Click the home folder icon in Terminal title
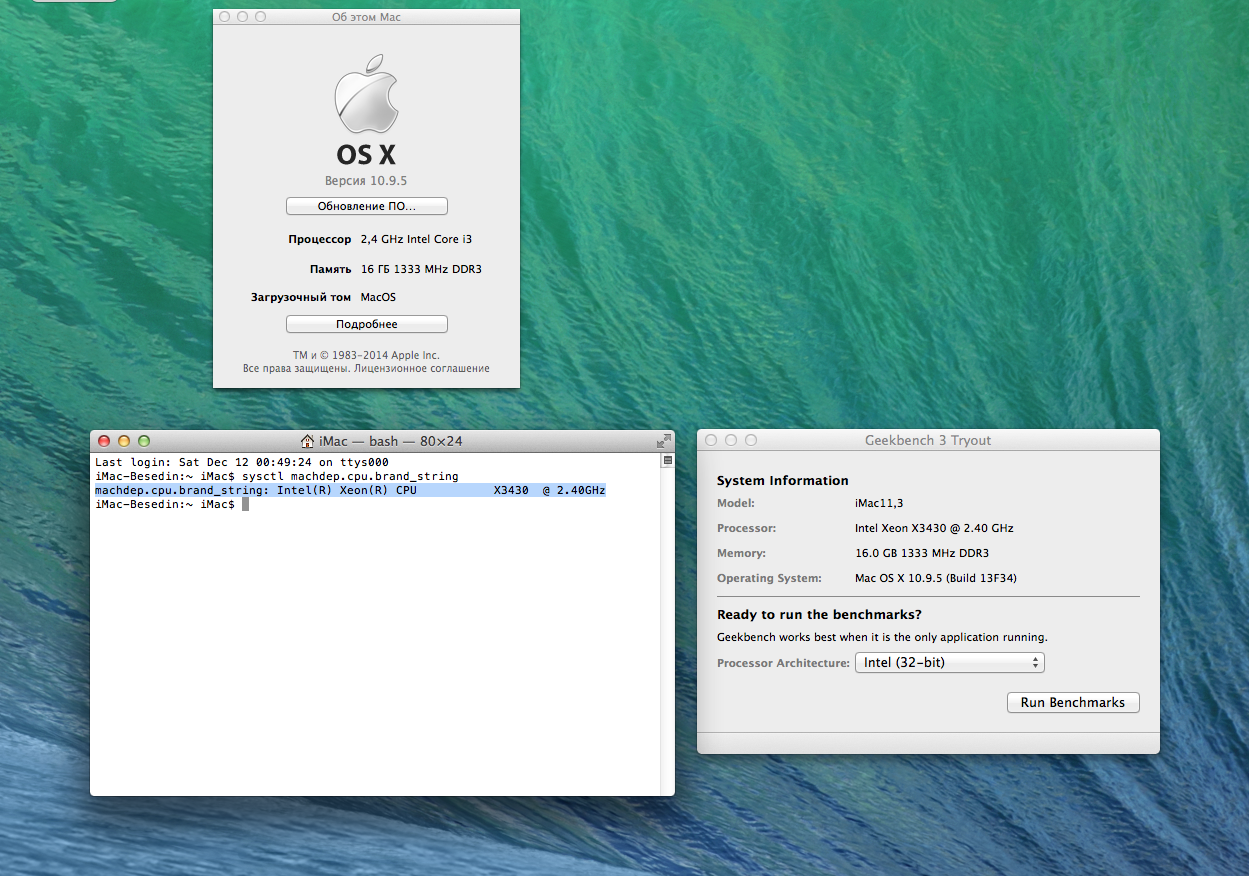Image resolution: width=1249 pixels, height=876 pixels. pyautogui.click(x=308, y=441)
